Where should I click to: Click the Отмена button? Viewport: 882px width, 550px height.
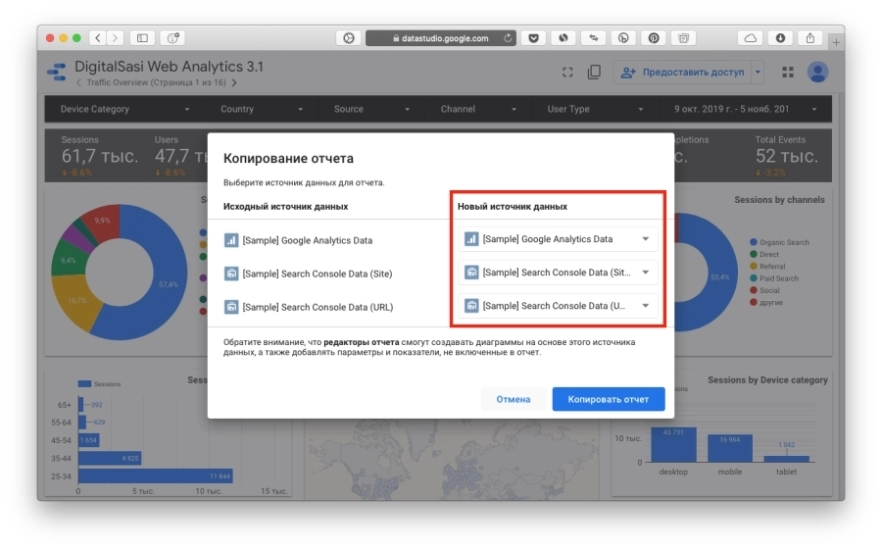click(x=513, y=399)
